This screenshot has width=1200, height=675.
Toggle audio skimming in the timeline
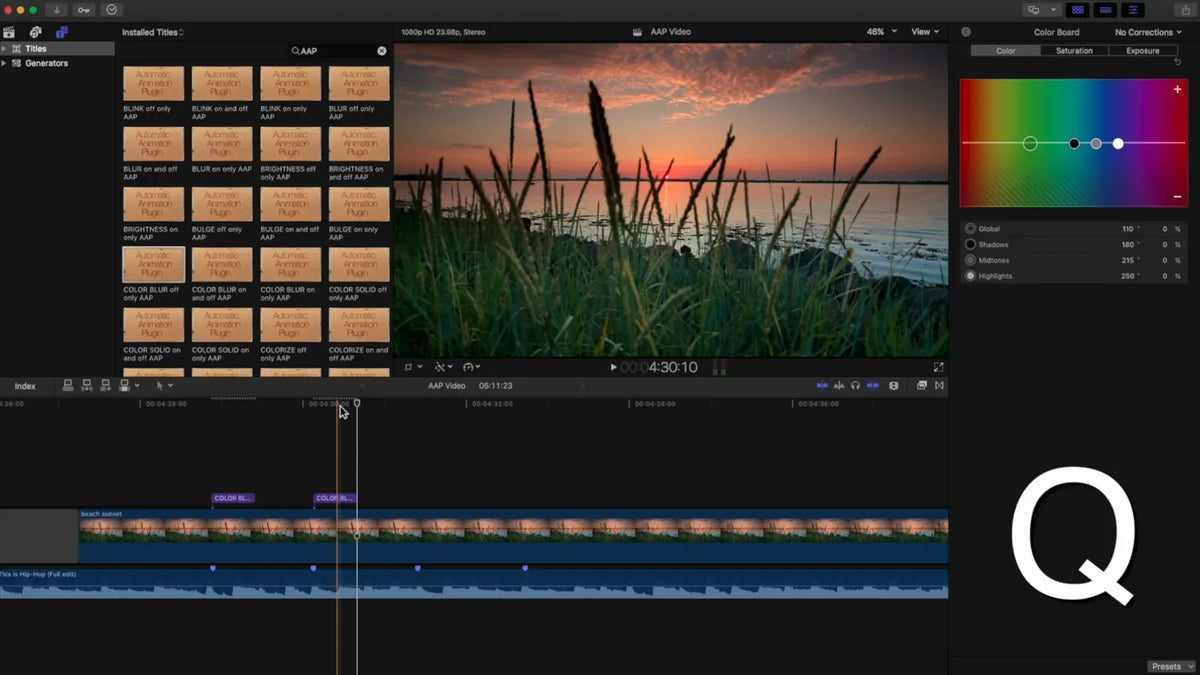click(x=839, y=385)
